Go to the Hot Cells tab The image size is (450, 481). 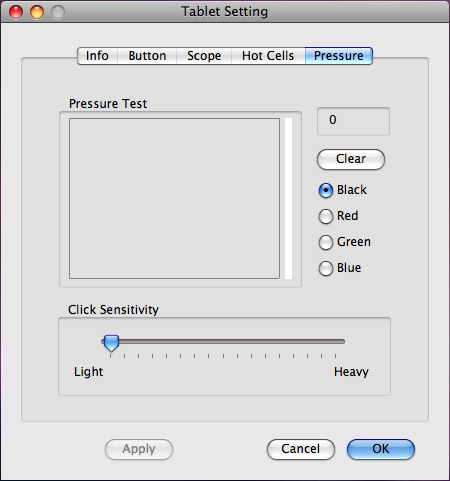pos(268,56)
